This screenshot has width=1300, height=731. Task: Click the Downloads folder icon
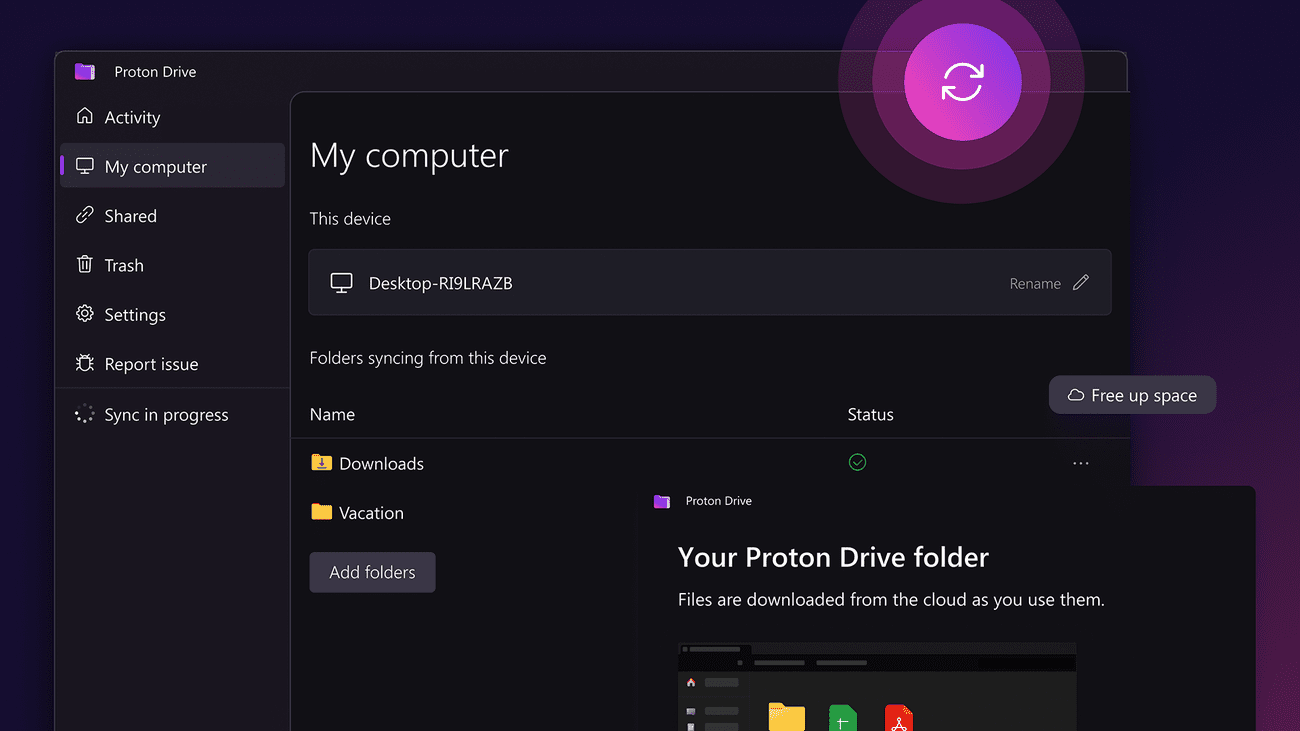coord(321,462)
